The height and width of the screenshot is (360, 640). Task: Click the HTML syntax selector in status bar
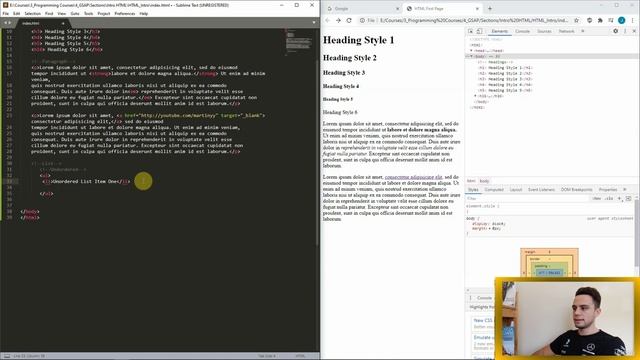300,356
